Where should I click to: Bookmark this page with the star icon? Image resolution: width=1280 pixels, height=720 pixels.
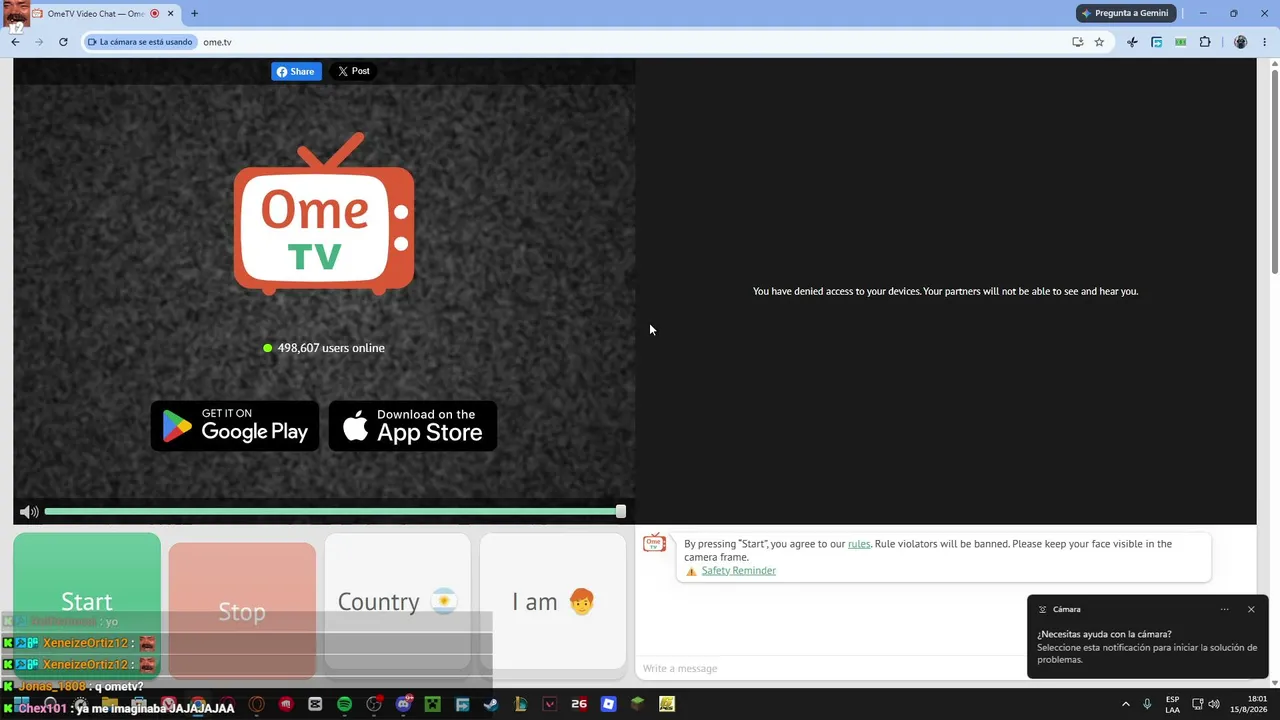1099,42
